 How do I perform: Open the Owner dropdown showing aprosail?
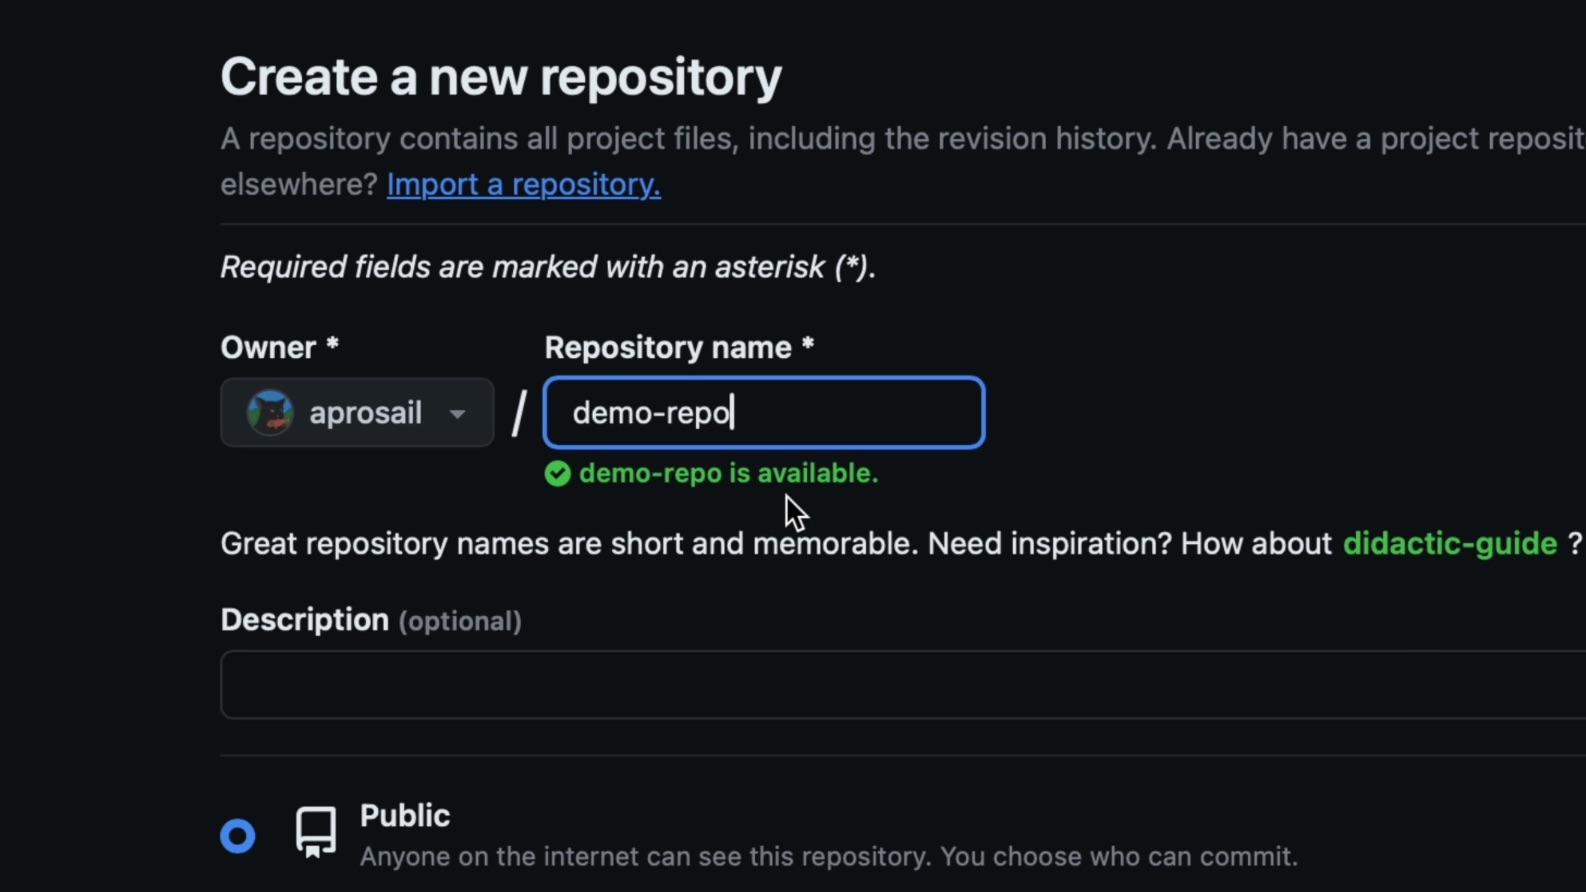[357, 413]
